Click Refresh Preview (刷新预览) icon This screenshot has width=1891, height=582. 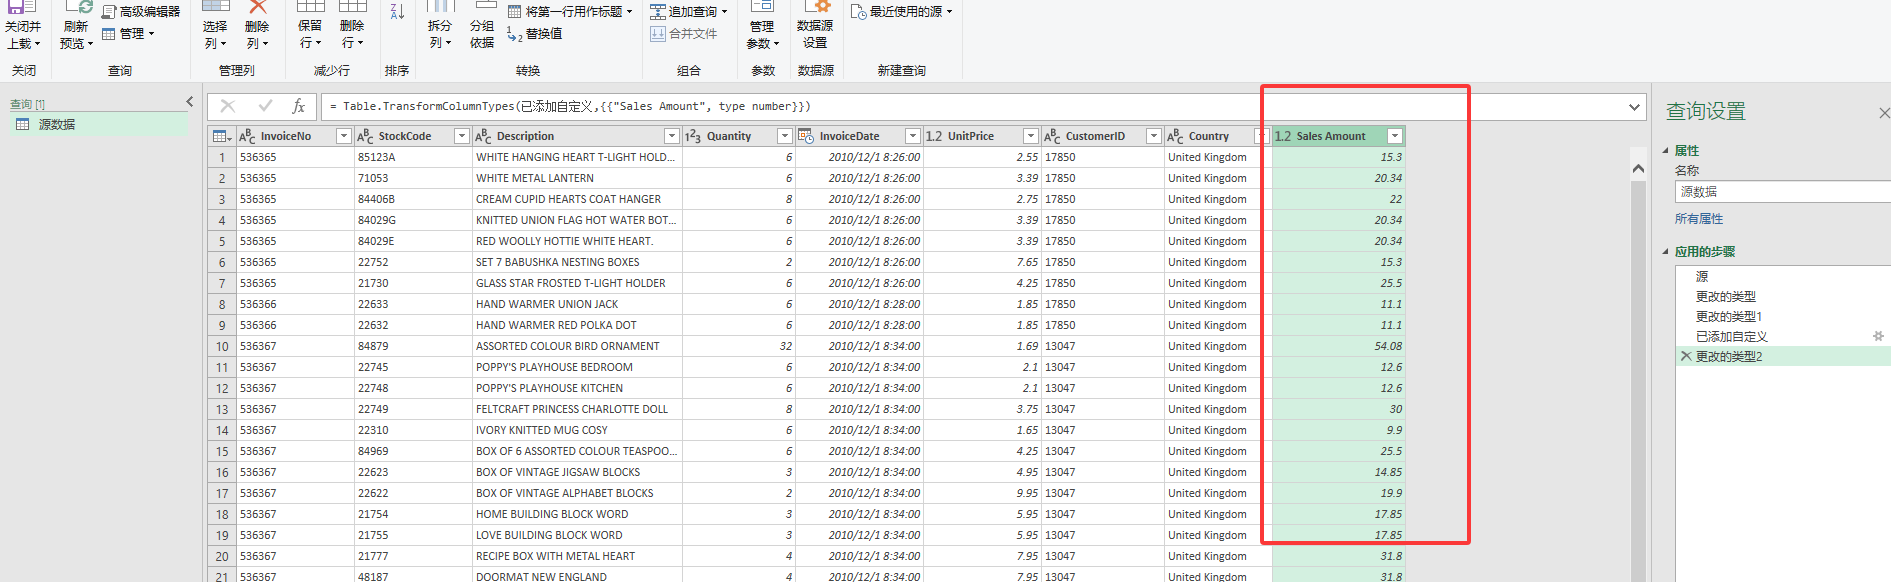[x=77, y=8]
